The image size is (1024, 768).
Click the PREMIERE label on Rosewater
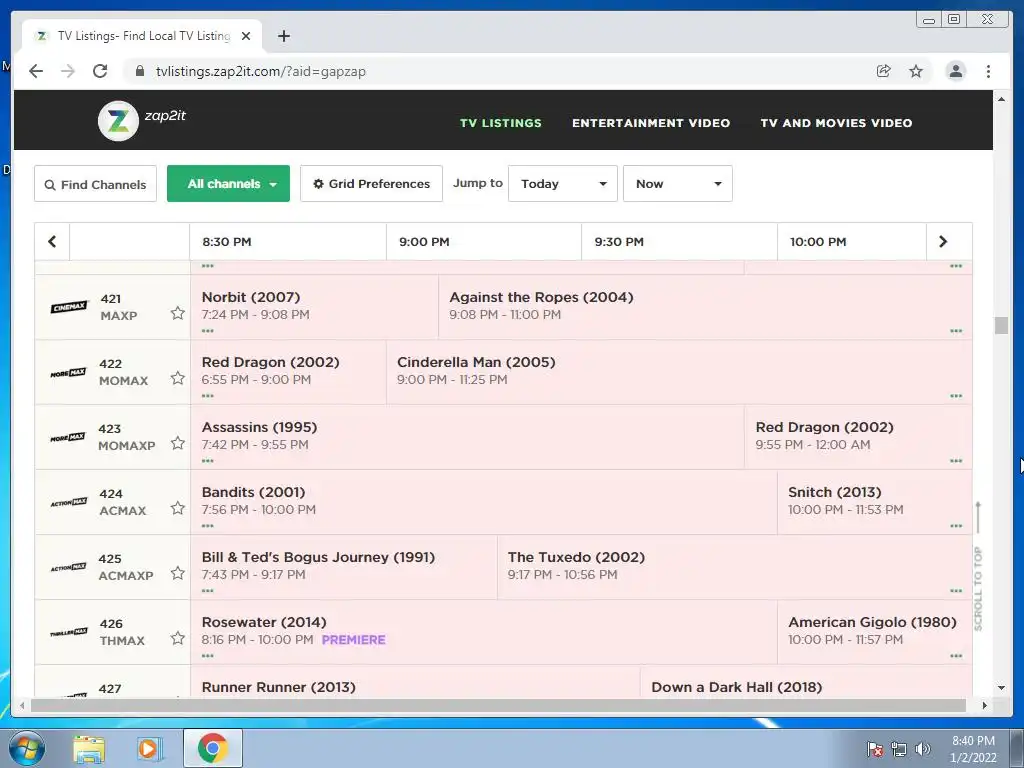click(x=353, y=640)
